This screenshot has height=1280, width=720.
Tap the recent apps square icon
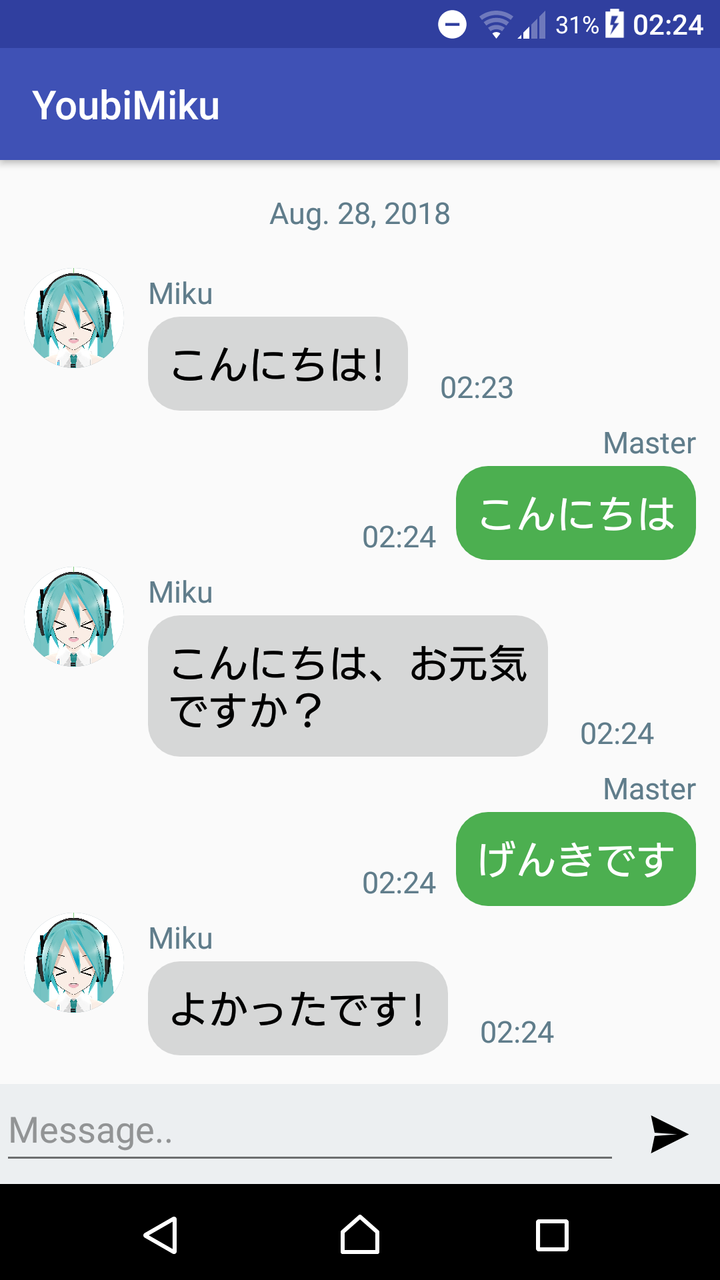click(552, 1235)
